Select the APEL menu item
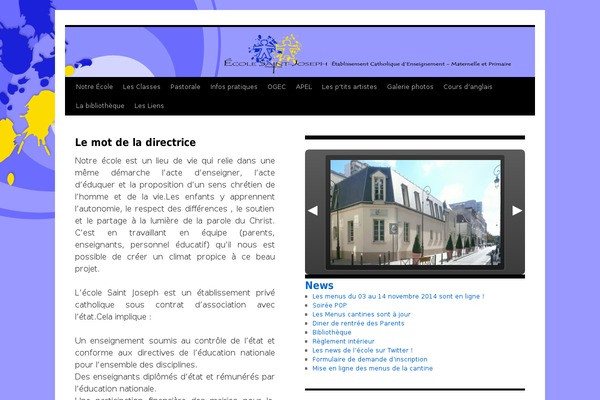 click(303, 87)
